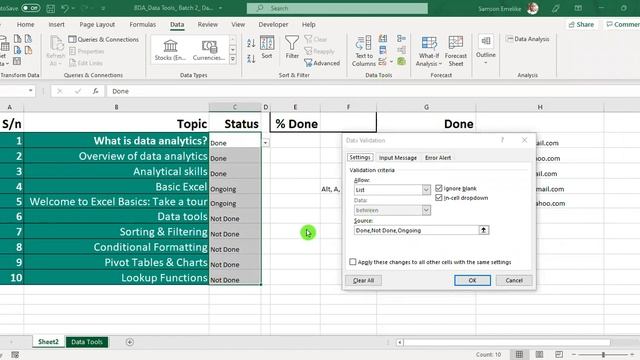Open the Data Analysis tool
This screenshot has height=360, width=640.
527,39
